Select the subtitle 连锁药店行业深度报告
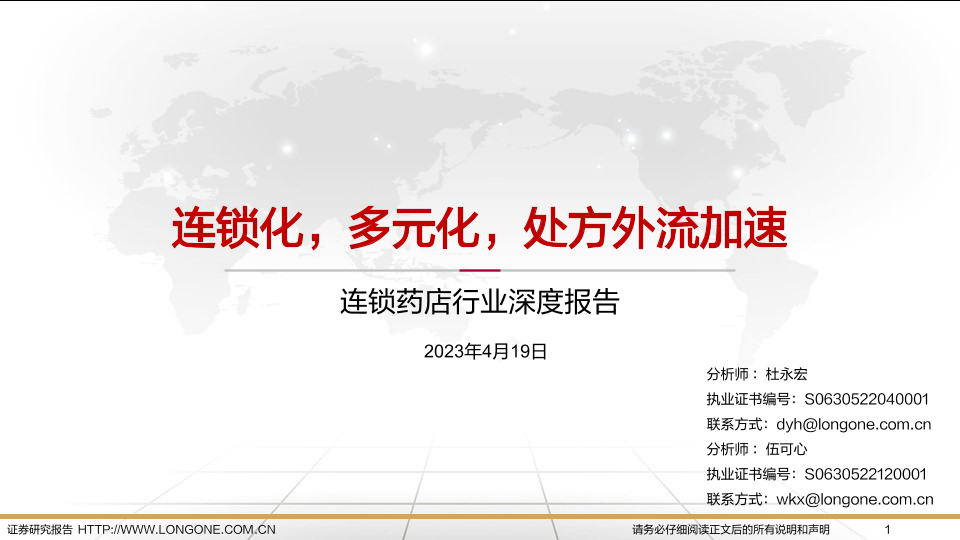 (479, 301)
